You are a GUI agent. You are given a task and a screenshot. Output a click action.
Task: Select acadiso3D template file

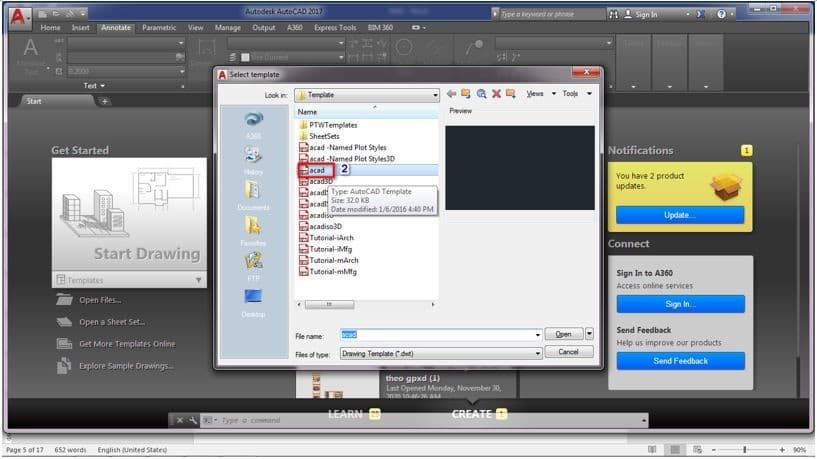(x=321, y=227)
